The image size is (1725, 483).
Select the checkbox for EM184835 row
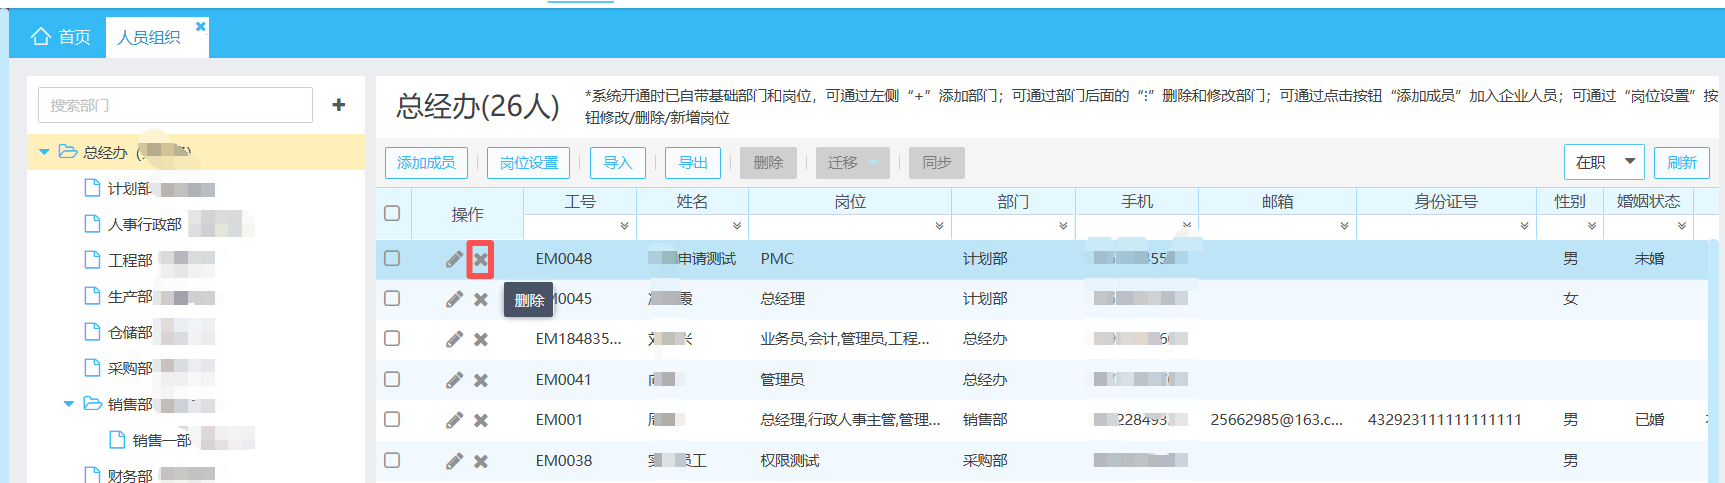(x=392, y=338)
